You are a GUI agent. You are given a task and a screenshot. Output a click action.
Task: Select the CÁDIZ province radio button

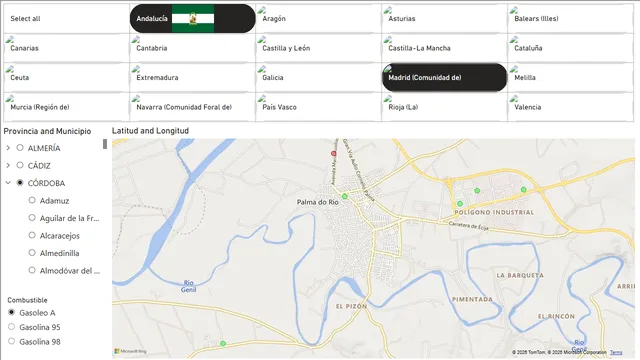tap(20, 165)
